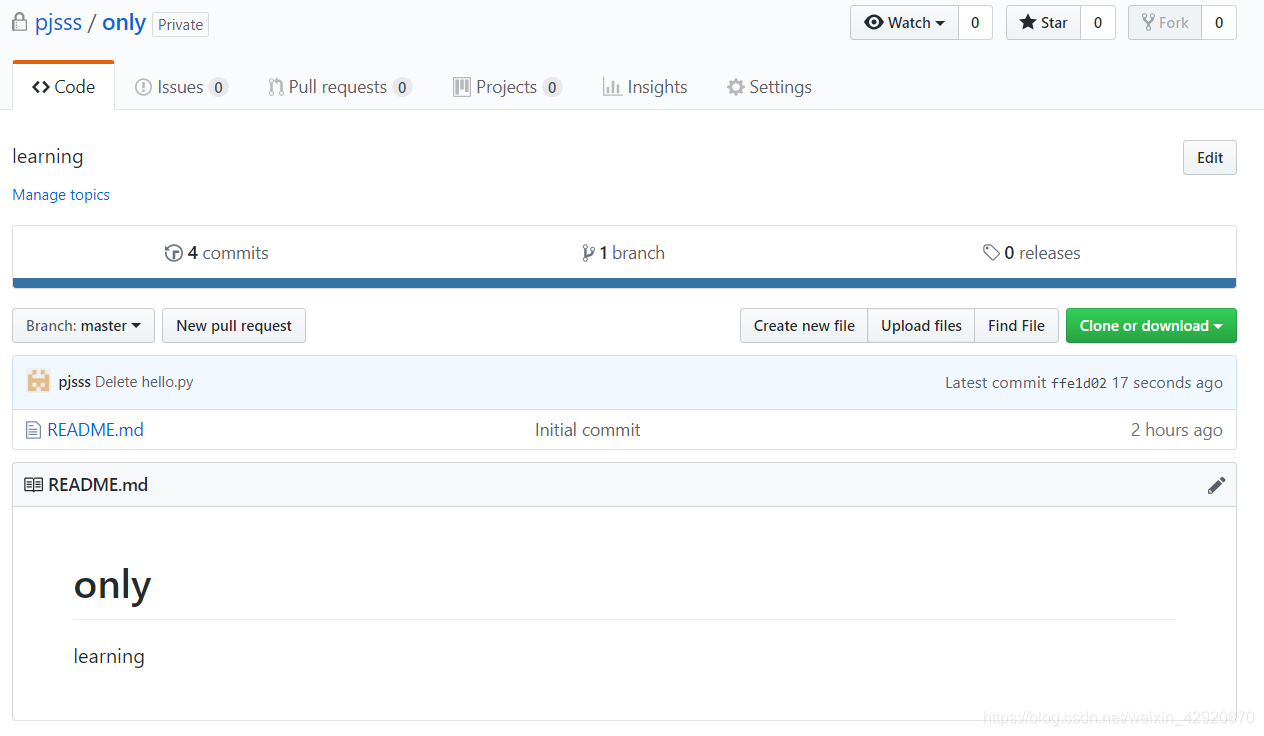Click New pull request button
Screen dimensions: 1264x736
[x=234, y=326]
